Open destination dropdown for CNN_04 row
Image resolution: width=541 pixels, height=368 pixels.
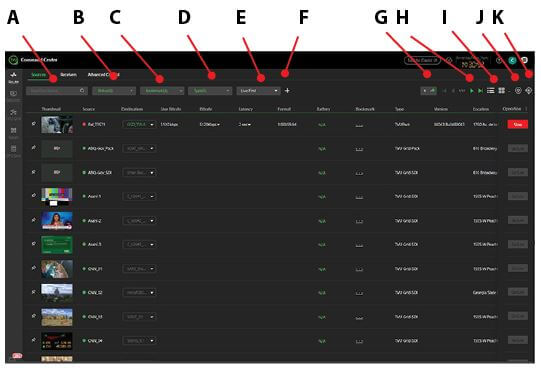pyautogui.click(x=139, y=341)
